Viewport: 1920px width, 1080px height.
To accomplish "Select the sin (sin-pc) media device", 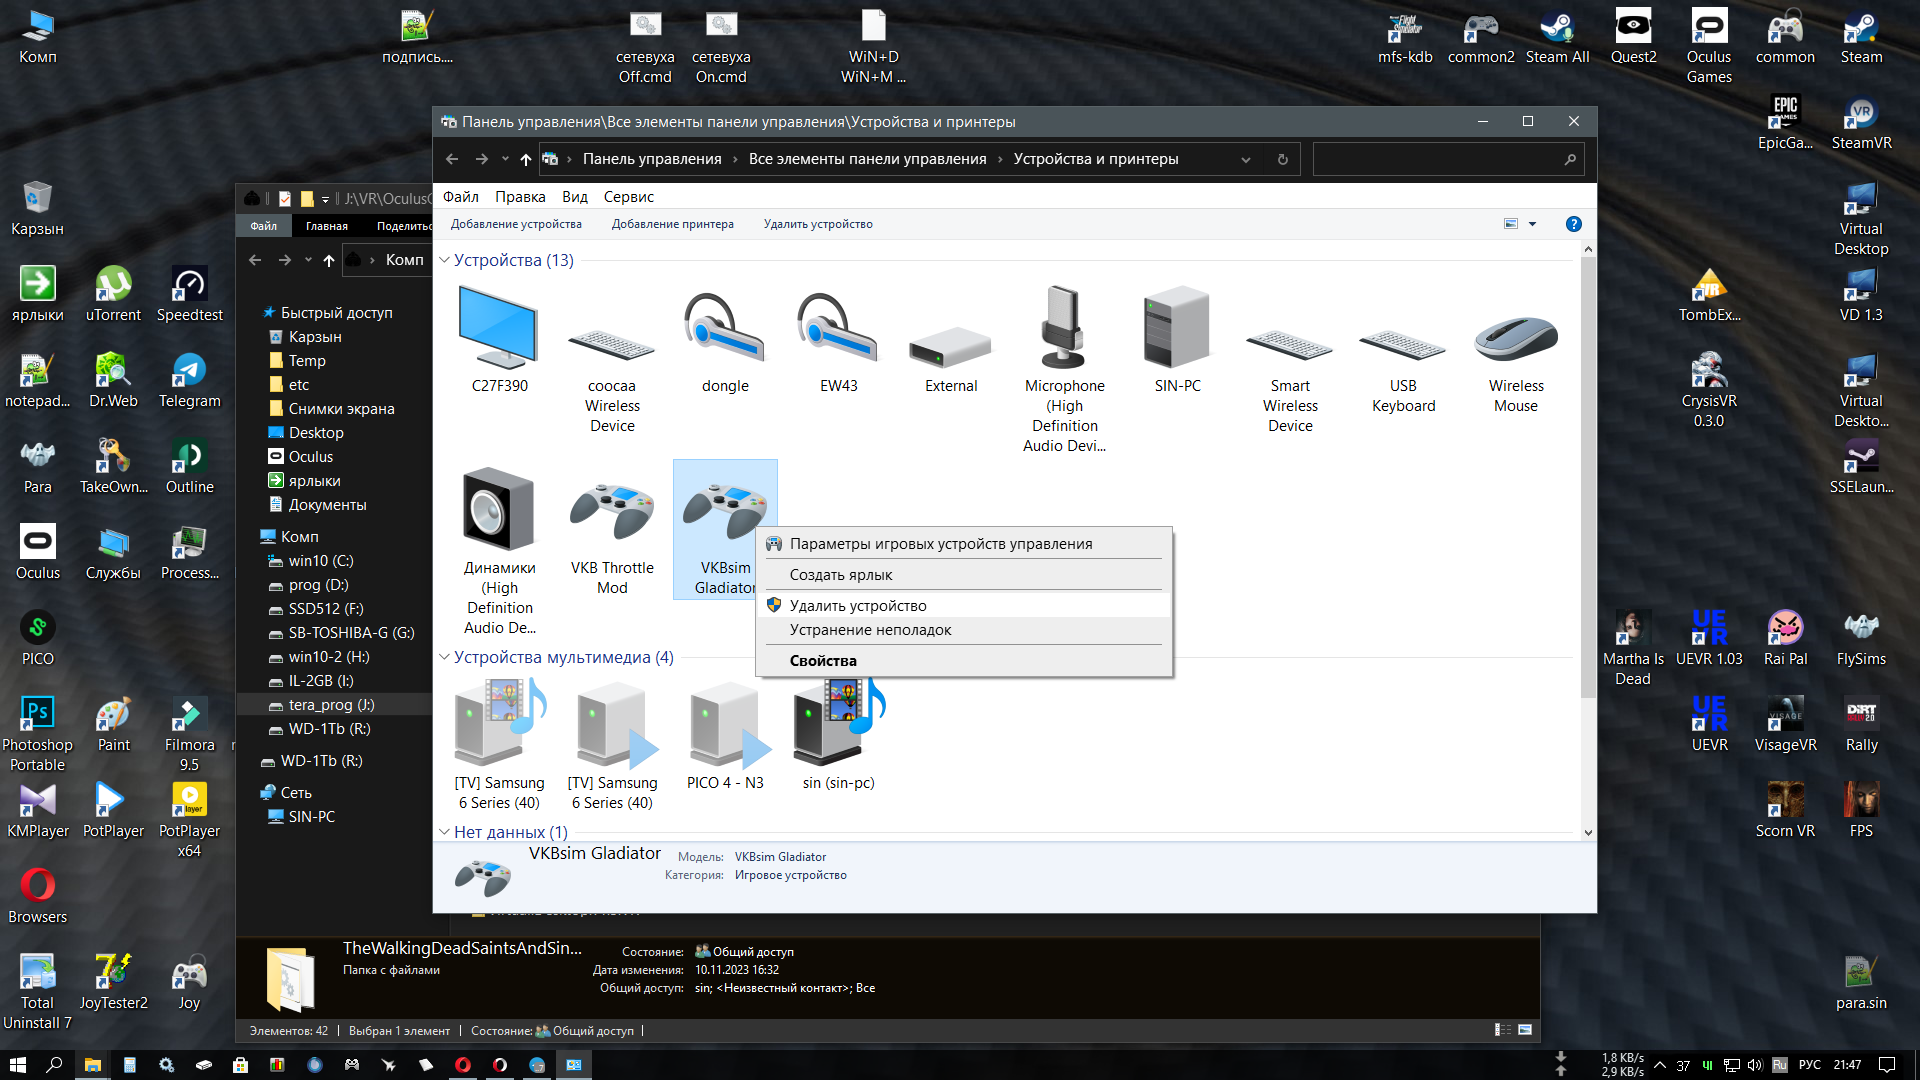I will (838, 735).
